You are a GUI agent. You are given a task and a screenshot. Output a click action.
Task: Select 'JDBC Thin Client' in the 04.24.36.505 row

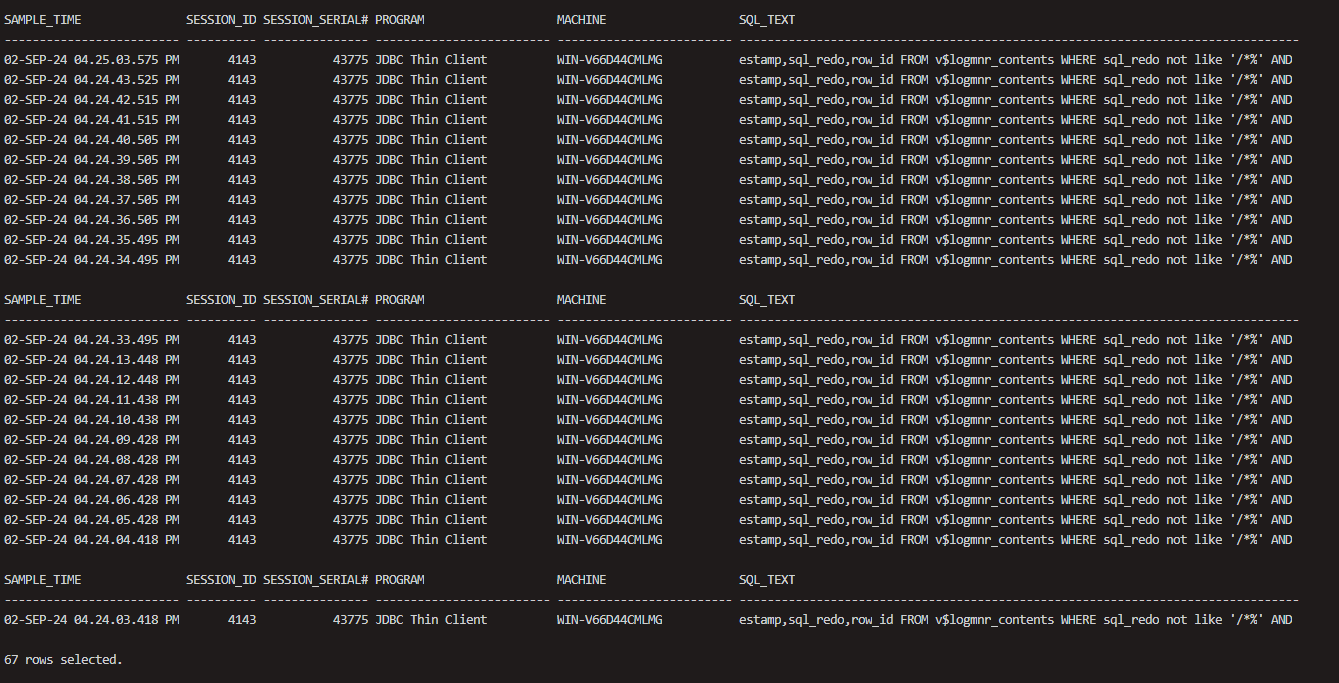[431, 220]
